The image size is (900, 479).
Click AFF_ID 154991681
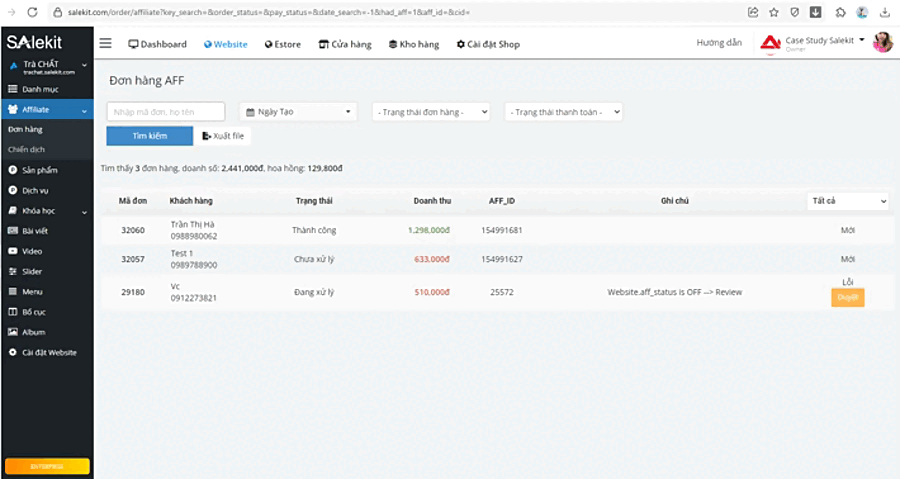(502, 230)
